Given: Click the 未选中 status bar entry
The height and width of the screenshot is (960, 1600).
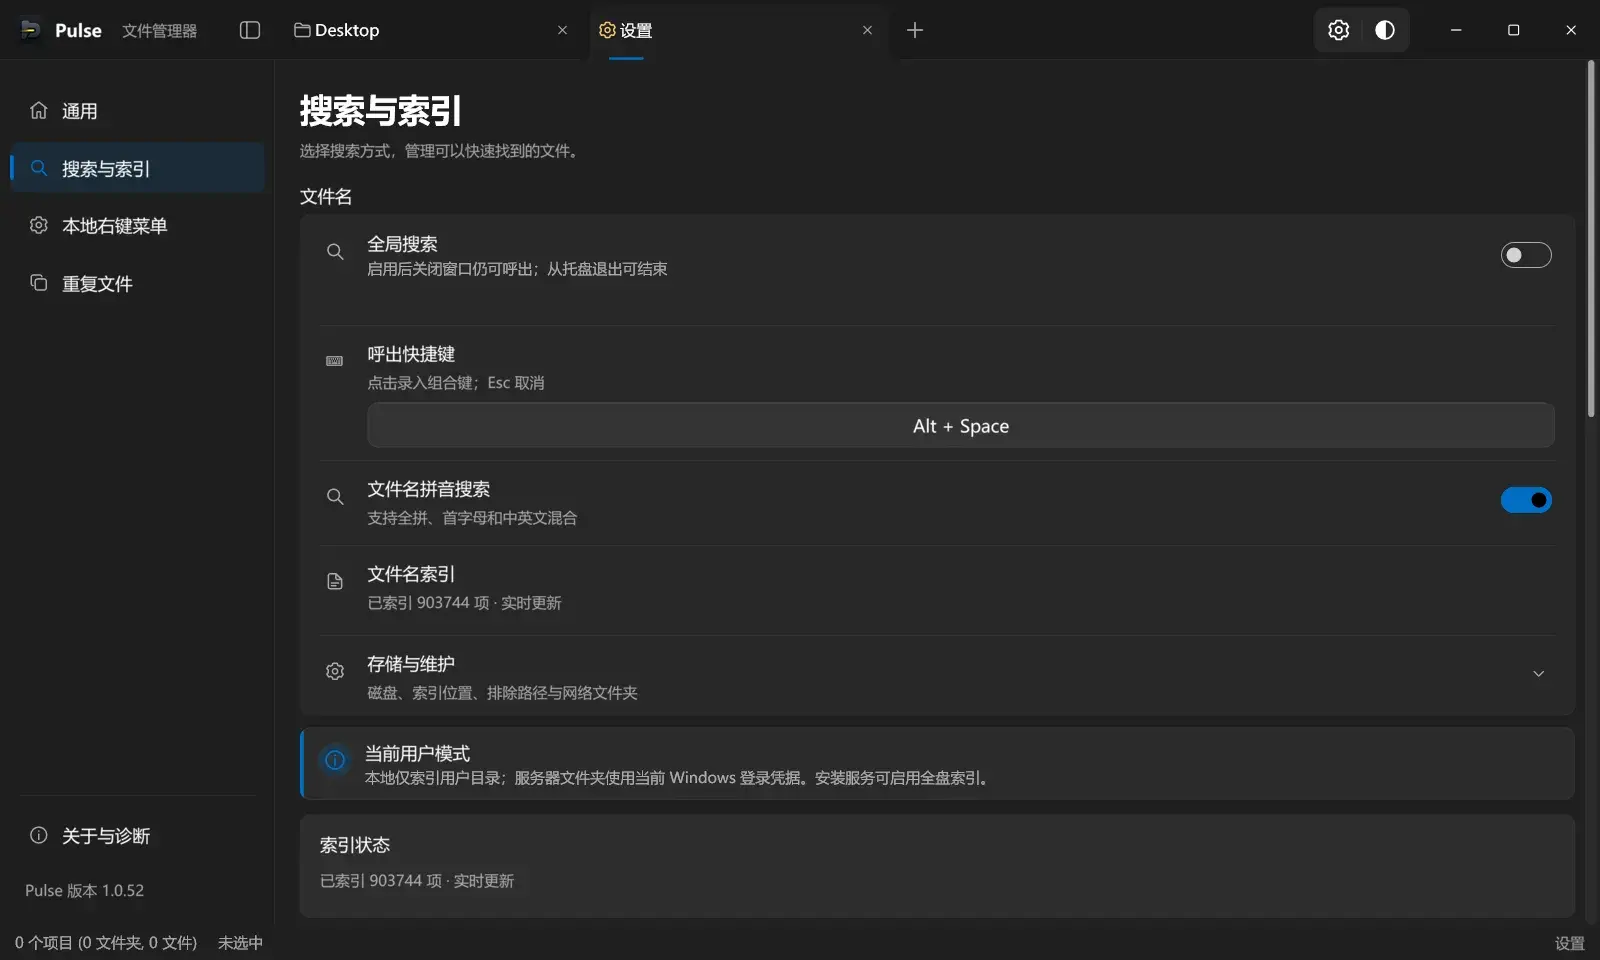Looking at the screenshot, I should tap(240, 943).
